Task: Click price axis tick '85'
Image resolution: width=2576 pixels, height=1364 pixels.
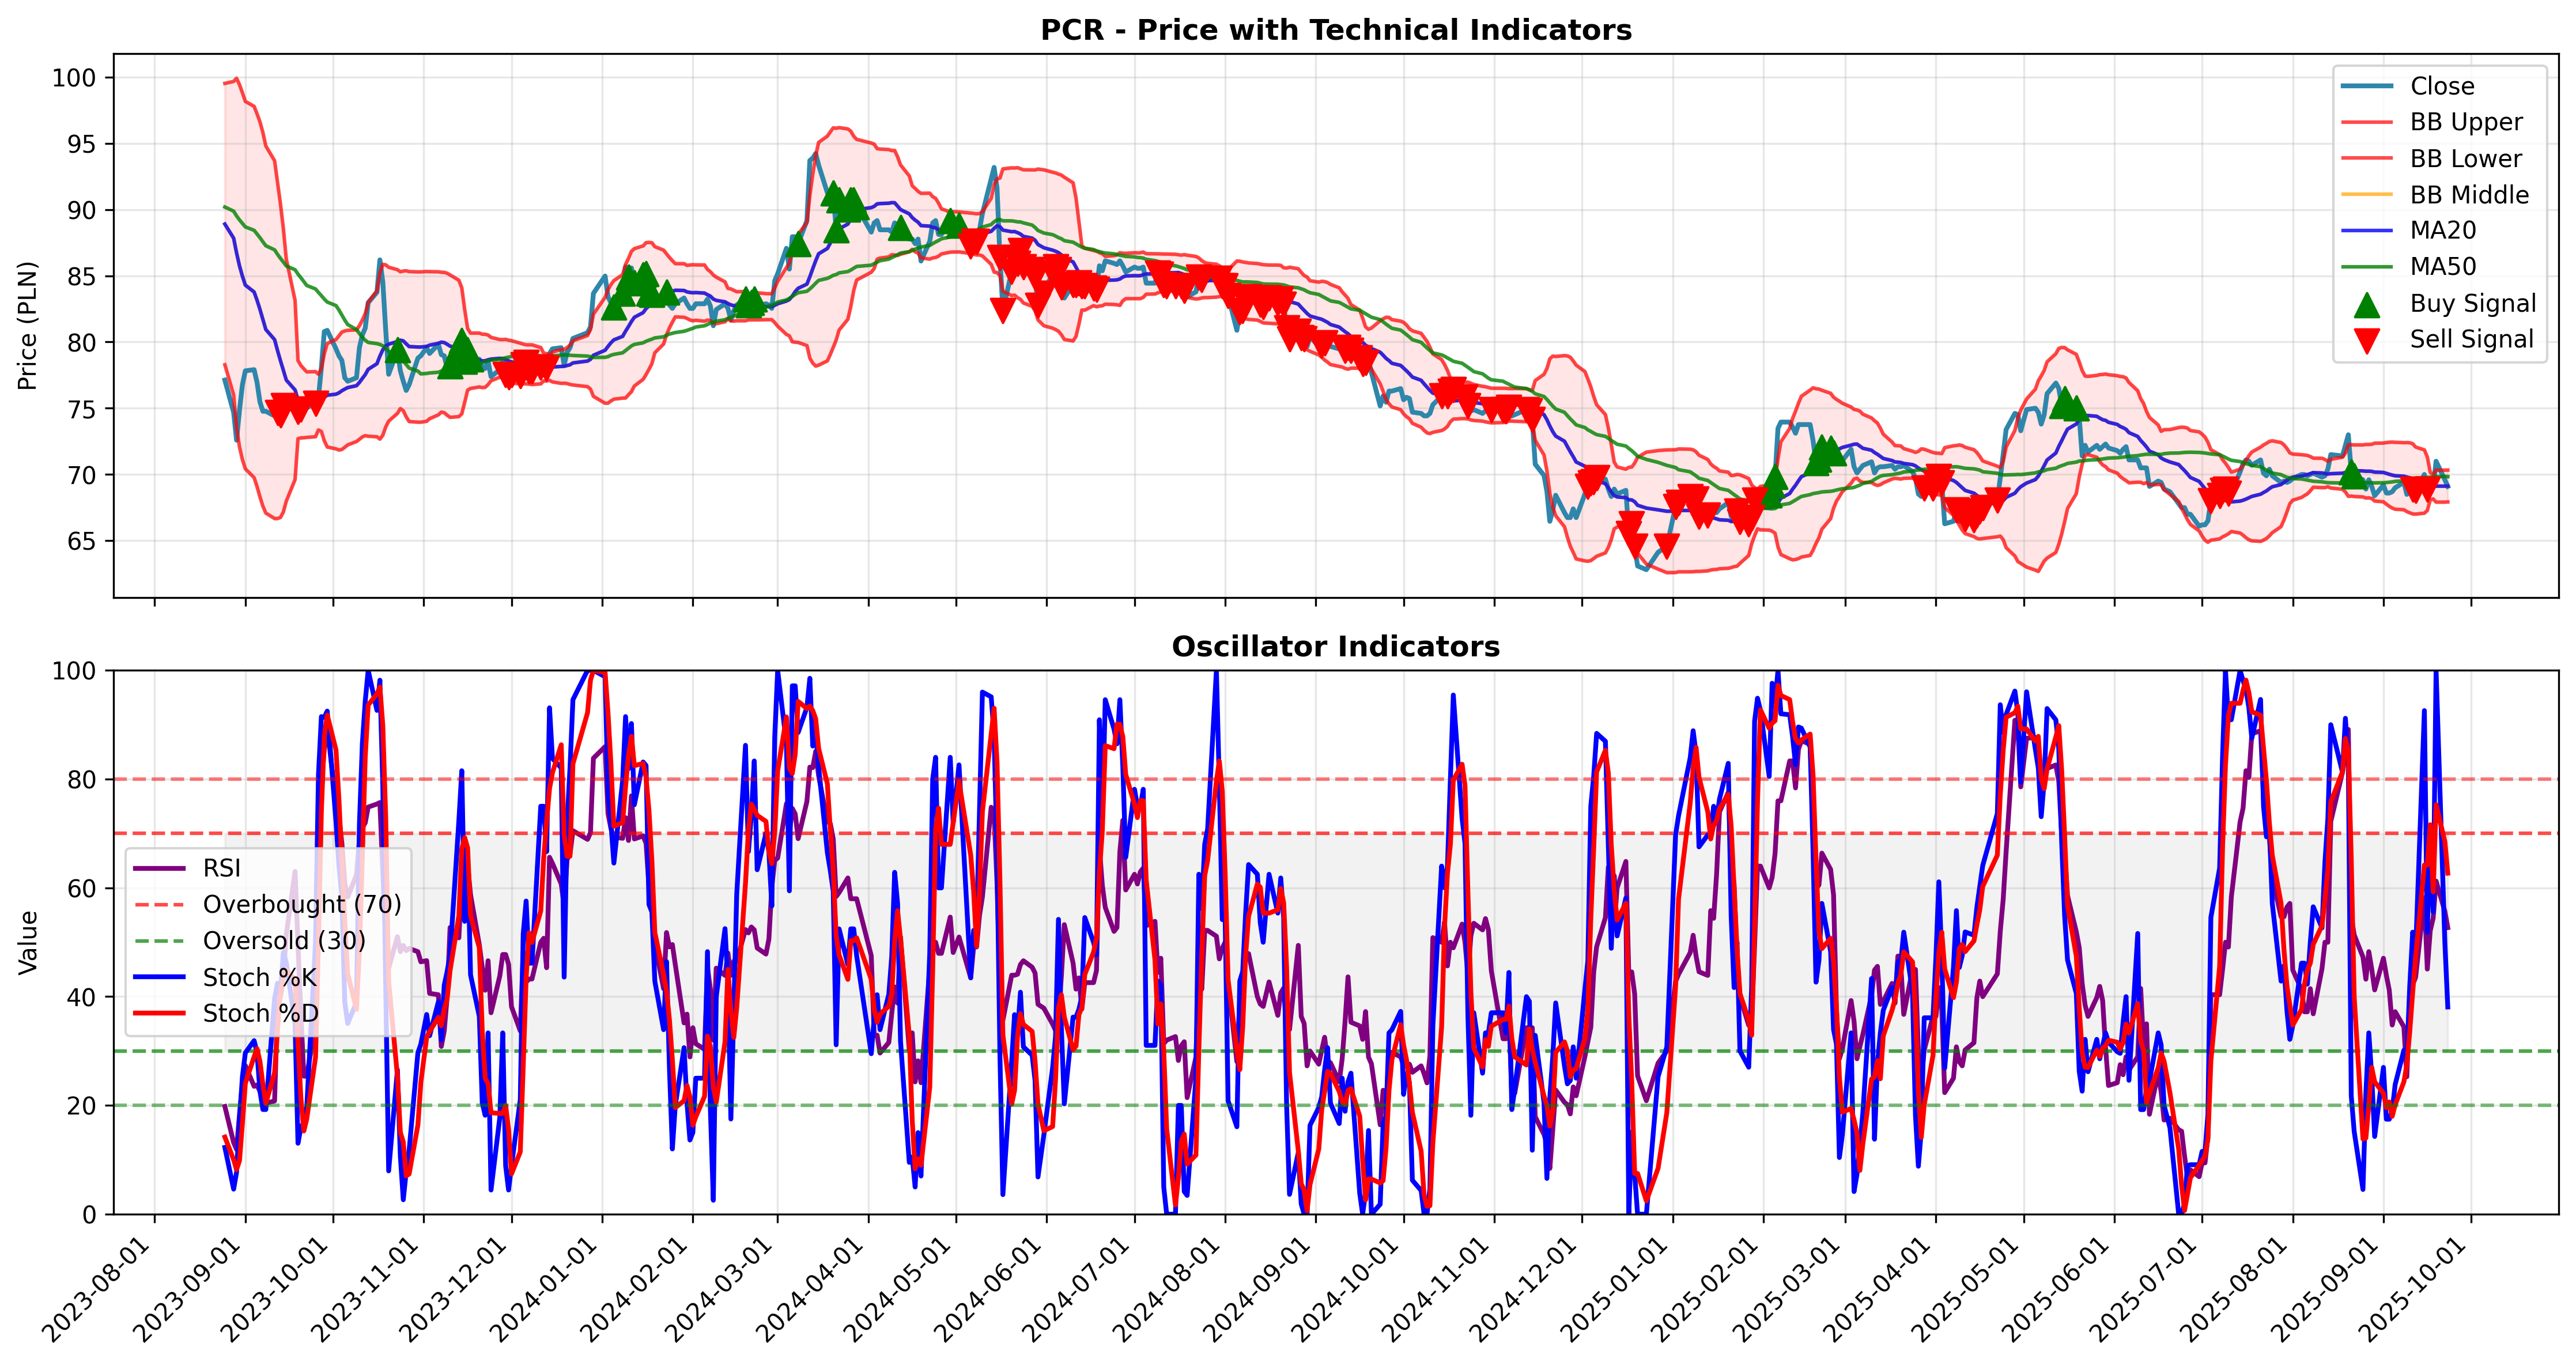Action: [x=81, y=276]
